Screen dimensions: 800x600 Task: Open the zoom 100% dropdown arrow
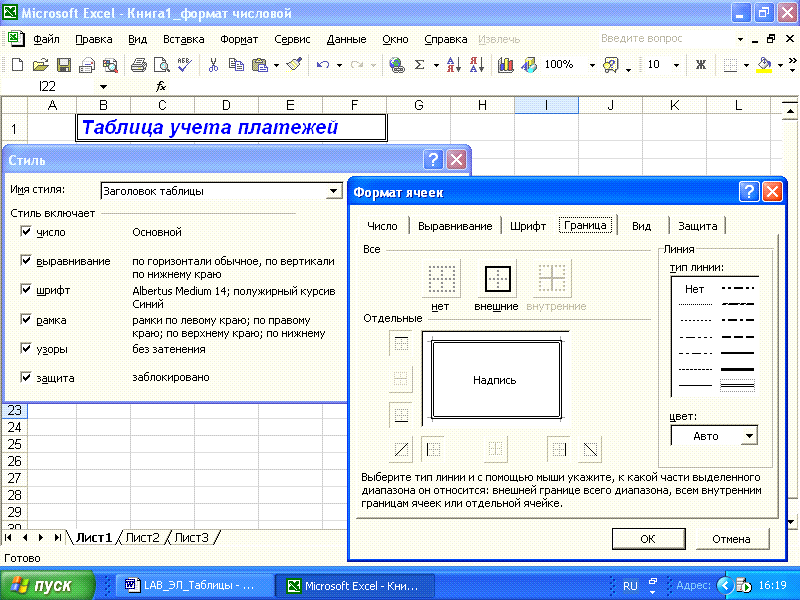592,65
